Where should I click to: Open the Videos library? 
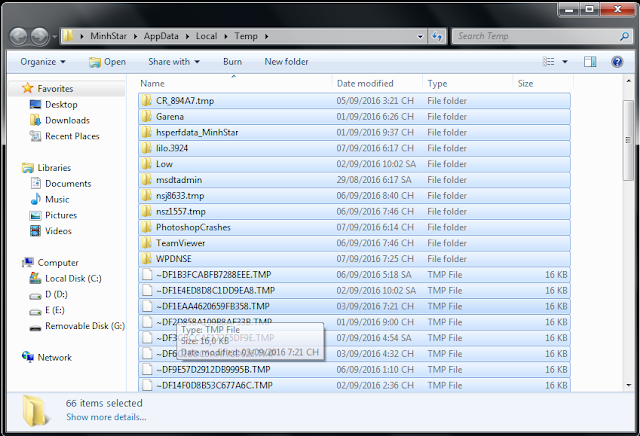pyautogui.click(x=58, y=231)
